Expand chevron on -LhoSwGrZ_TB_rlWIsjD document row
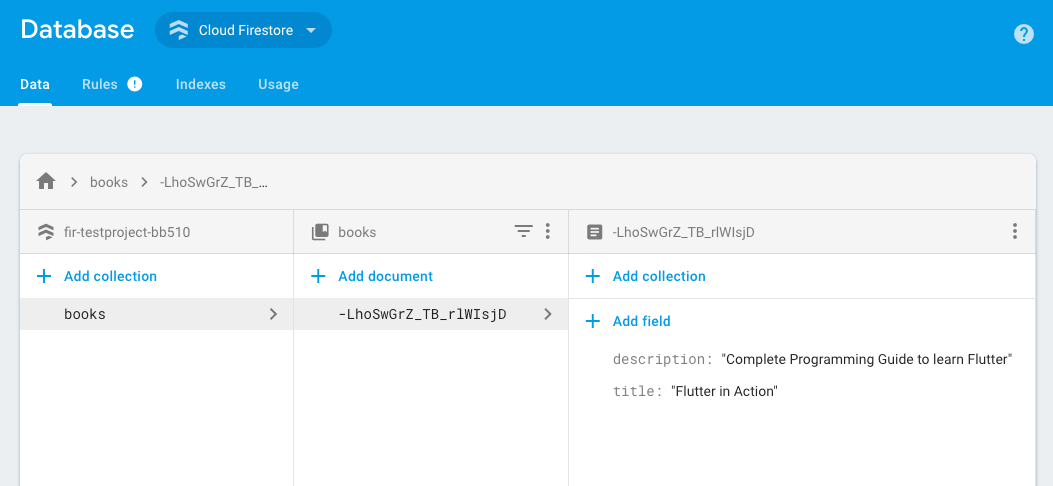 tap(548, 313)
